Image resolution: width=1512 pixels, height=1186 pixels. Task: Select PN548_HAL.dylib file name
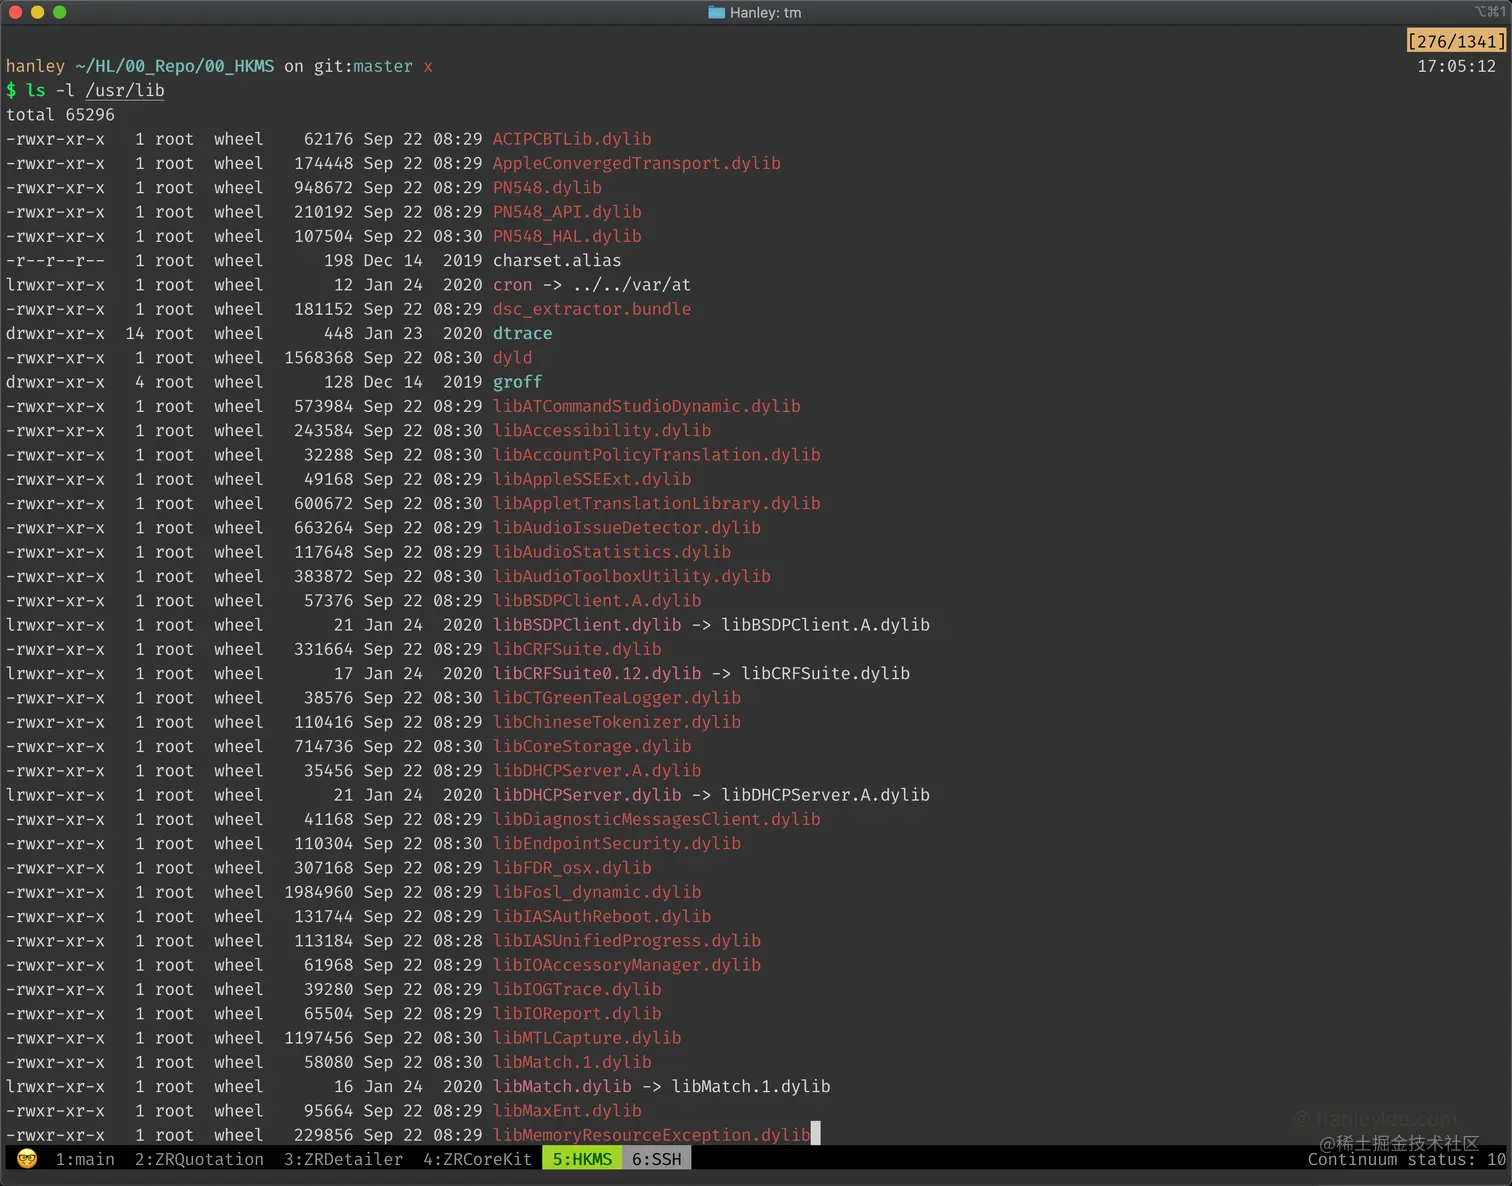tap(567, 236)
